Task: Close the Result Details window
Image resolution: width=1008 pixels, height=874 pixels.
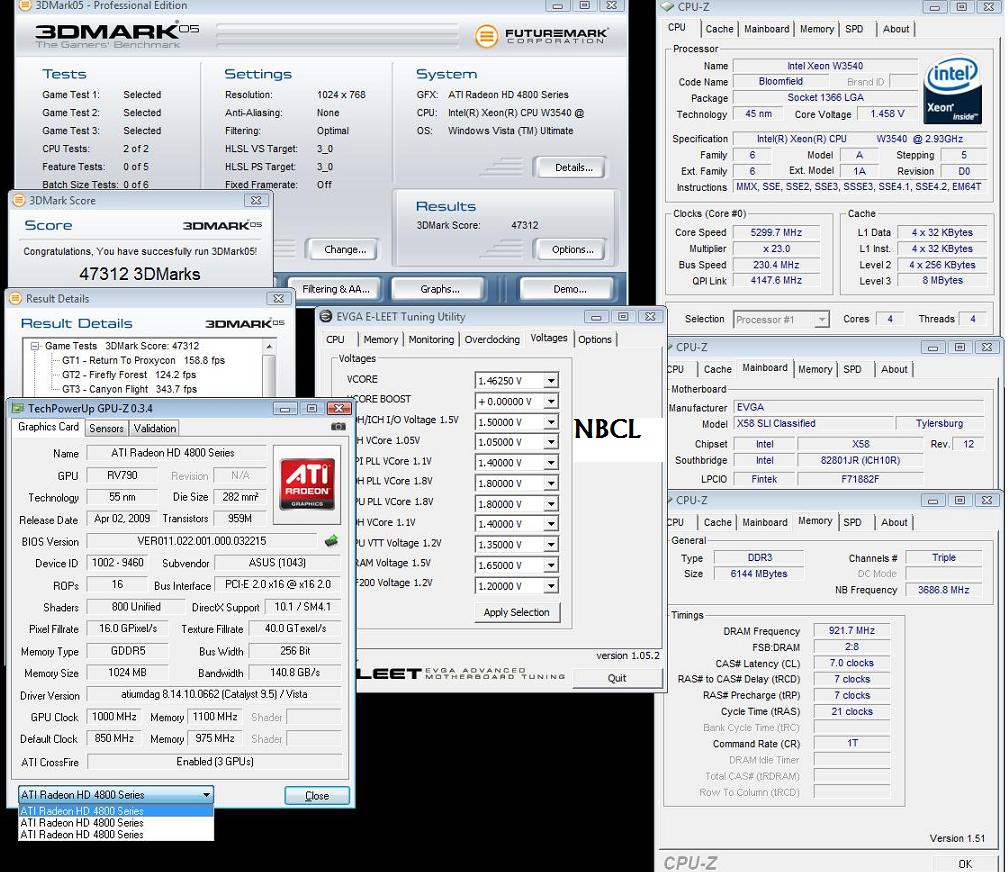Action: (x=278, y=299)
